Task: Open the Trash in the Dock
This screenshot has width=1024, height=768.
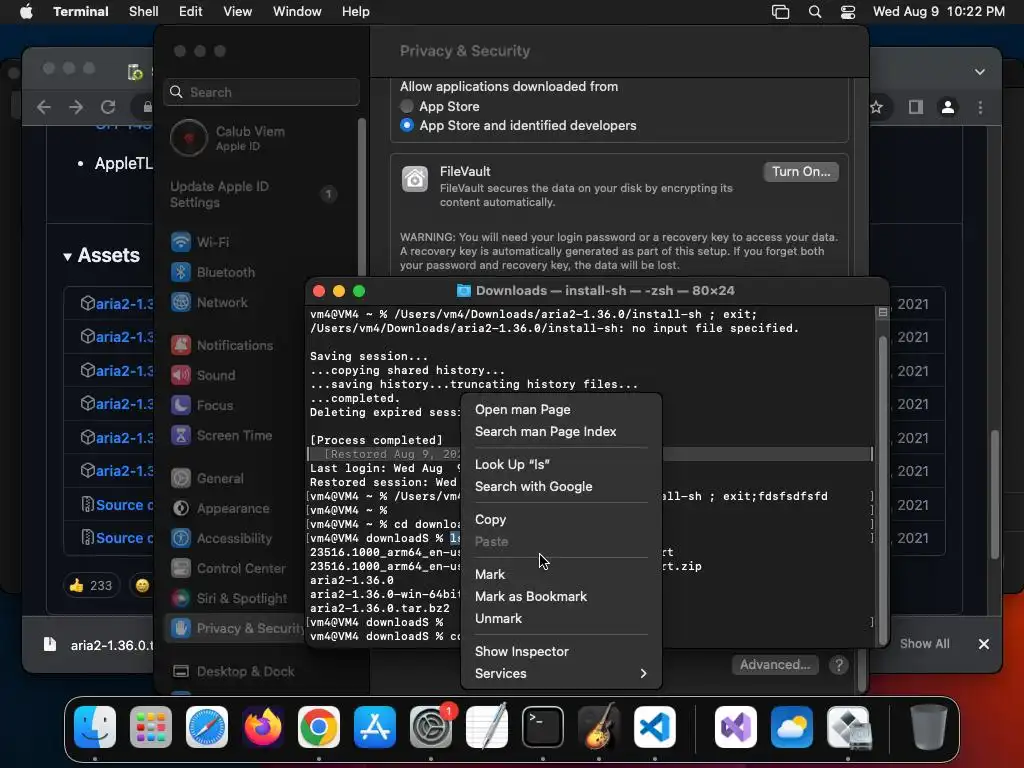Action: click(x=929, y=727)
